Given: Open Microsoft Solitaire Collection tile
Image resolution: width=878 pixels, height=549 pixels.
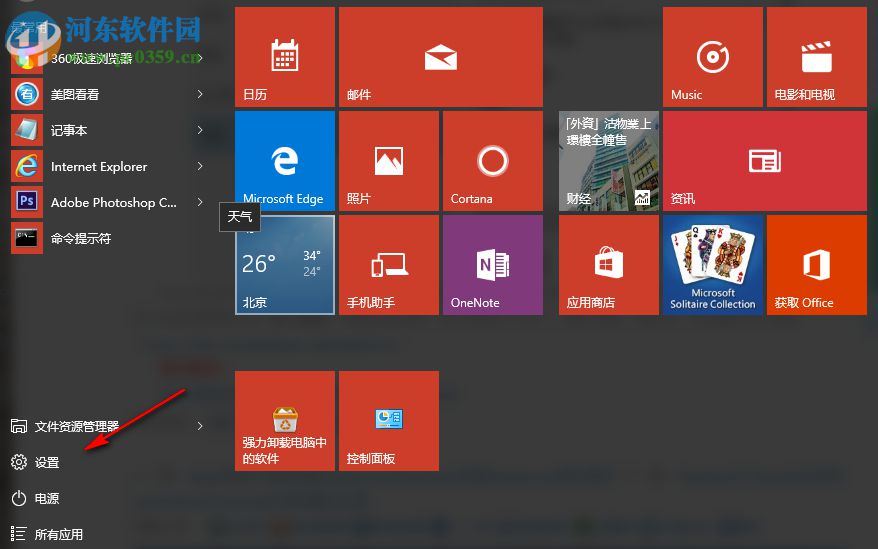Looking at the screenshot, I should pos(712,265).
